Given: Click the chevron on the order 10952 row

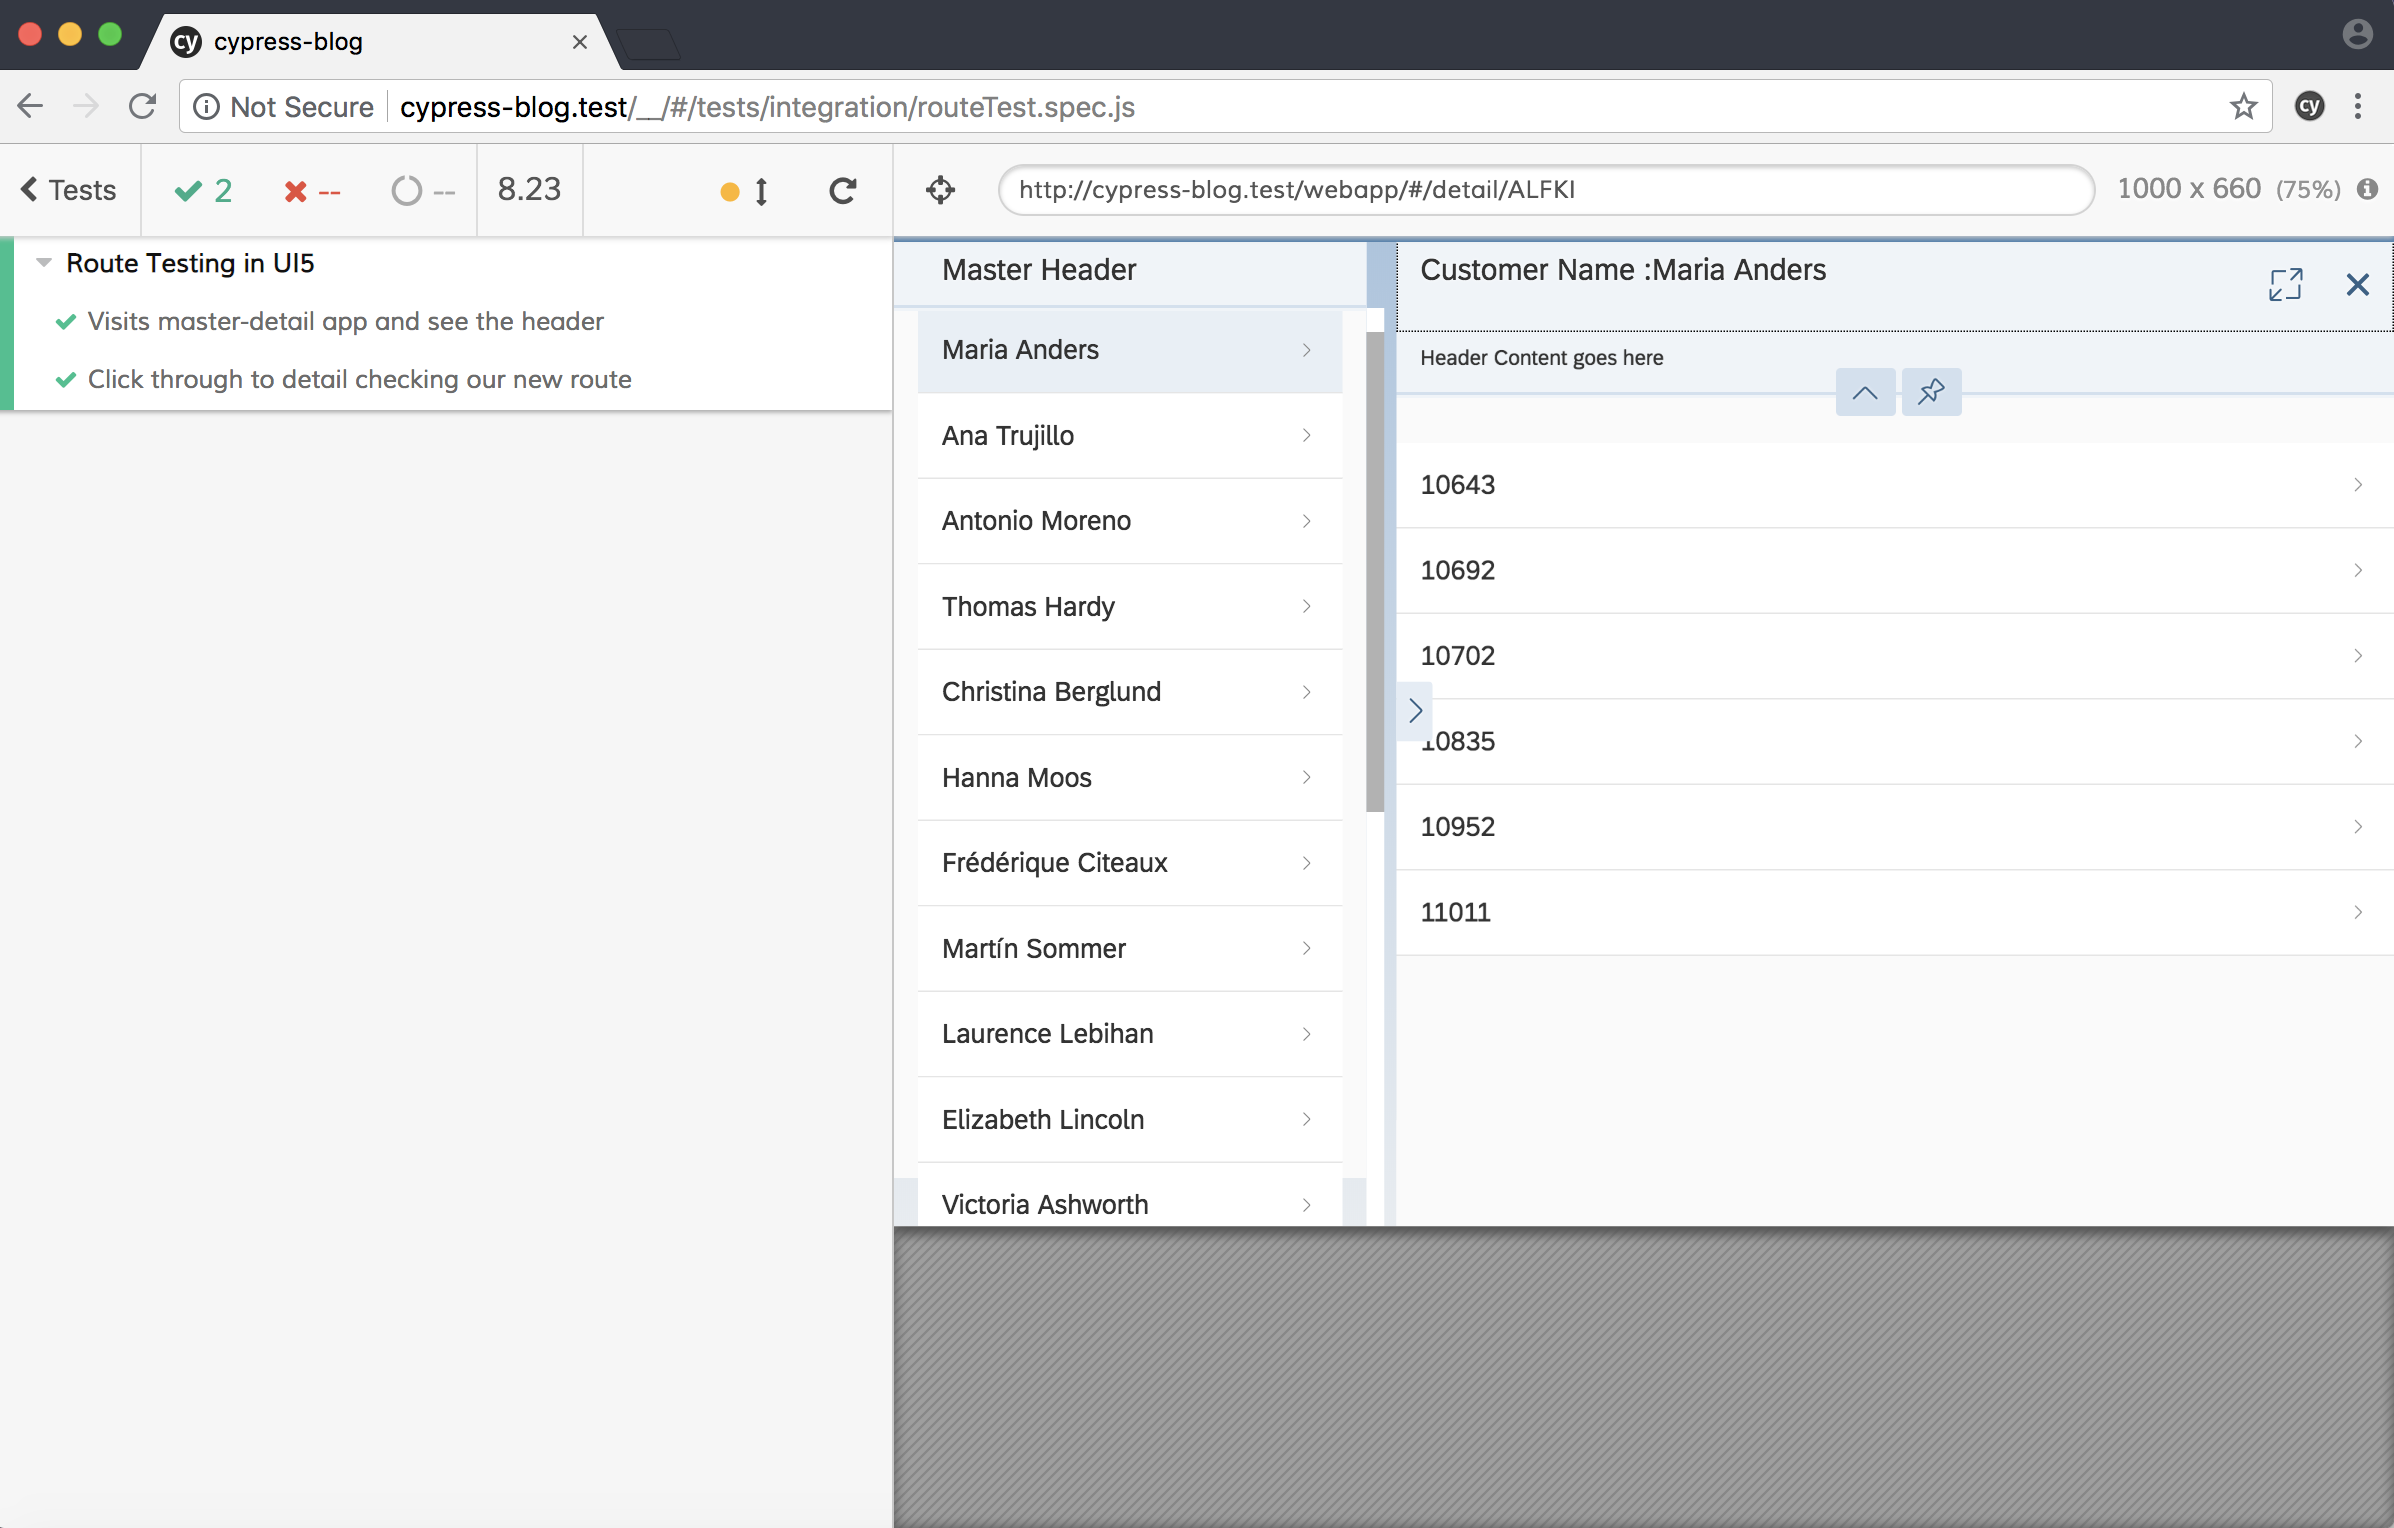Looking at the screenshot, I should pos(2358,827).
